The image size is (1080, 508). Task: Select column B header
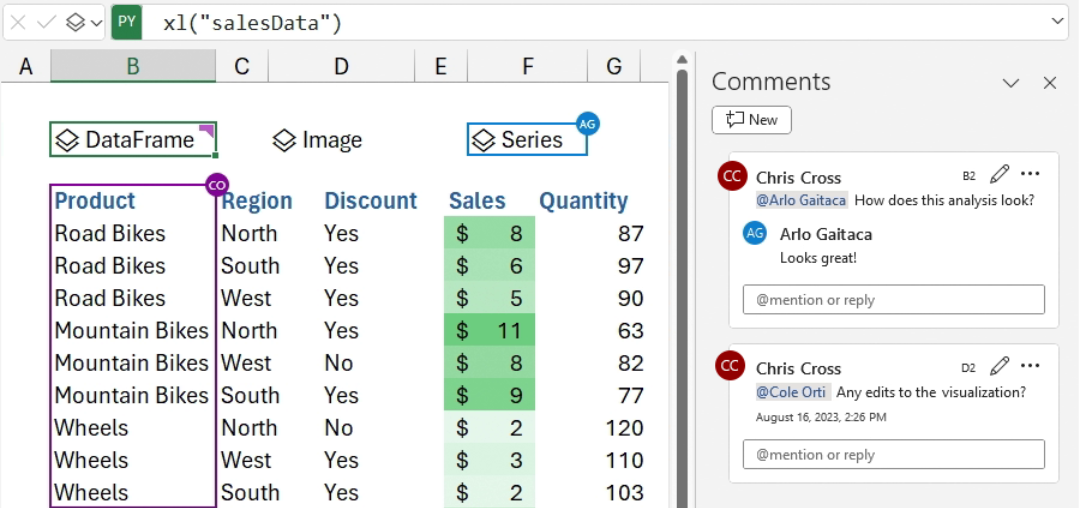133,67
